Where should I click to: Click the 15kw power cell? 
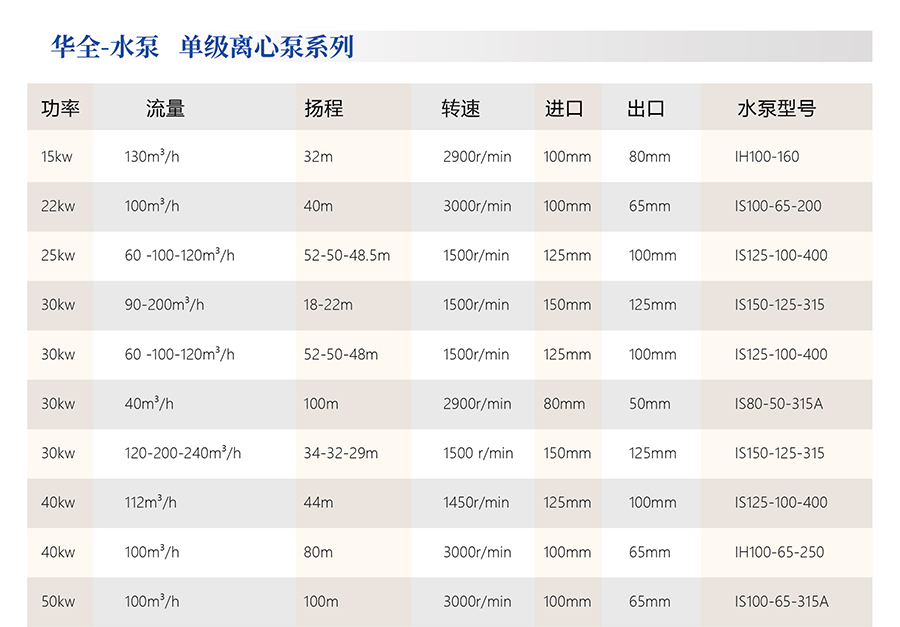[57, 157]
